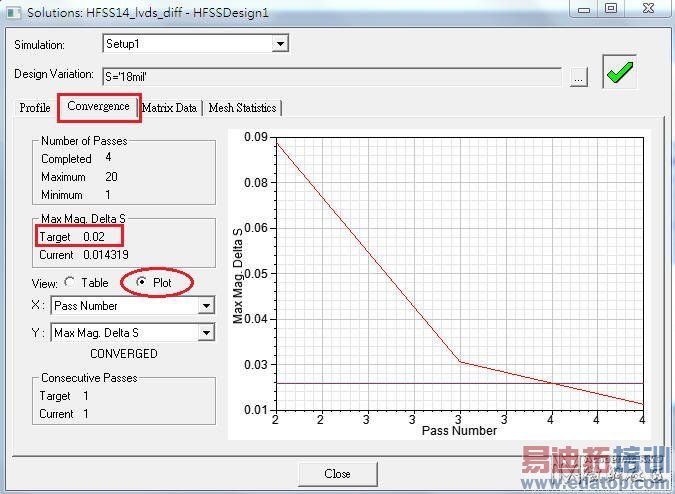Viewport: 675px width, 494px height.
Task: Close the Solutions window with X
Action: click(648, 8)
